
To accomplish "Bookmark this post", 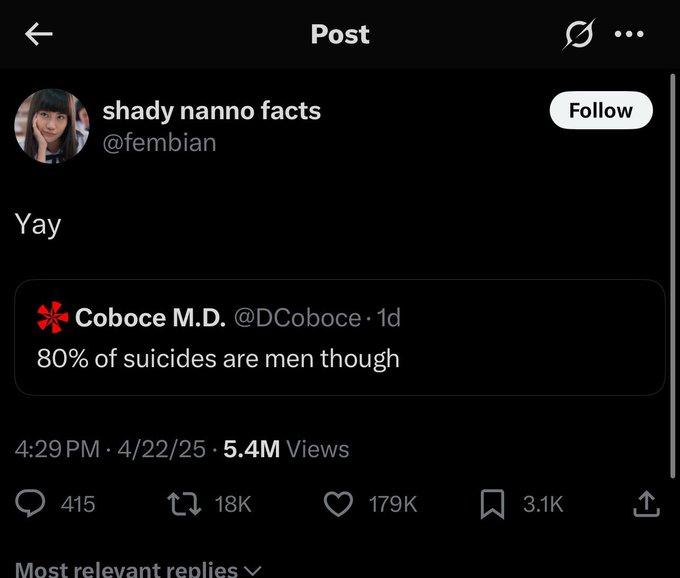I will click(x=490, y=503).
